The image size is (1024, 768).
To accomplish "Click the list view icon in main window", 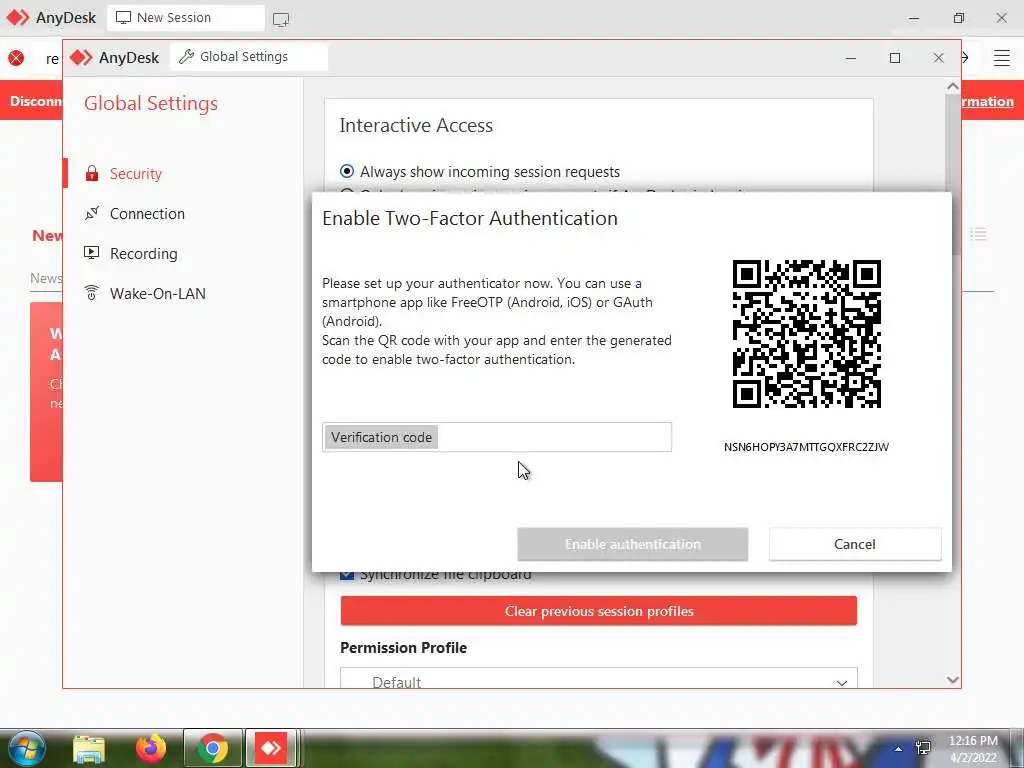I will point(978,234).
